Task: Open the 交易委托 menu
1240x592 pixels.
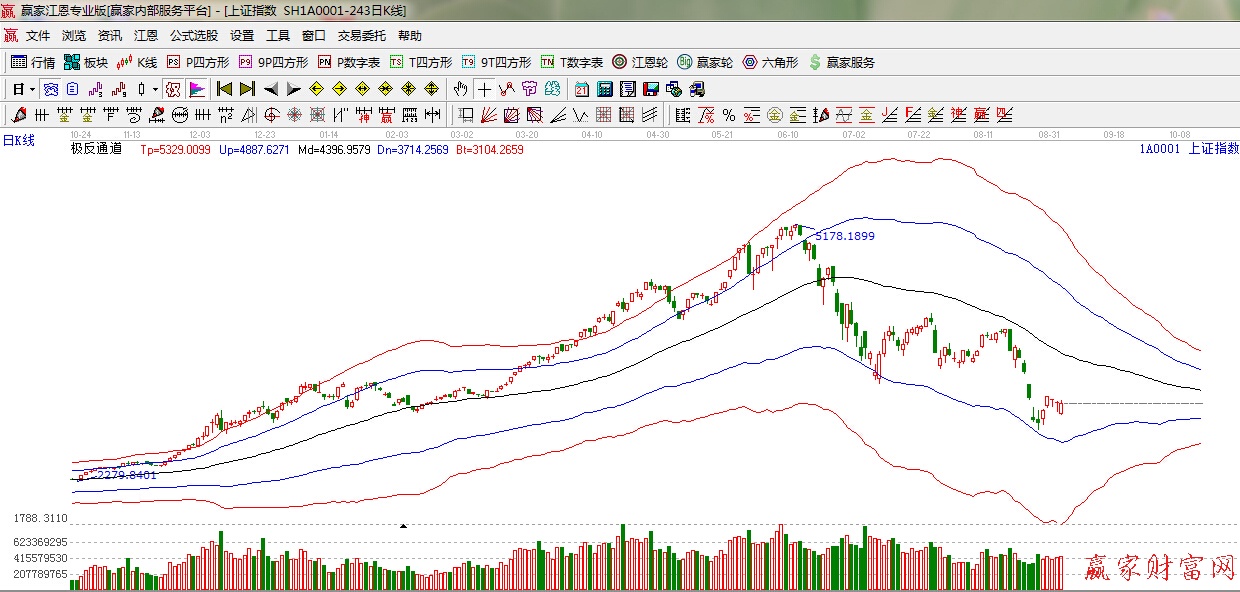Action: click(361, 36)
